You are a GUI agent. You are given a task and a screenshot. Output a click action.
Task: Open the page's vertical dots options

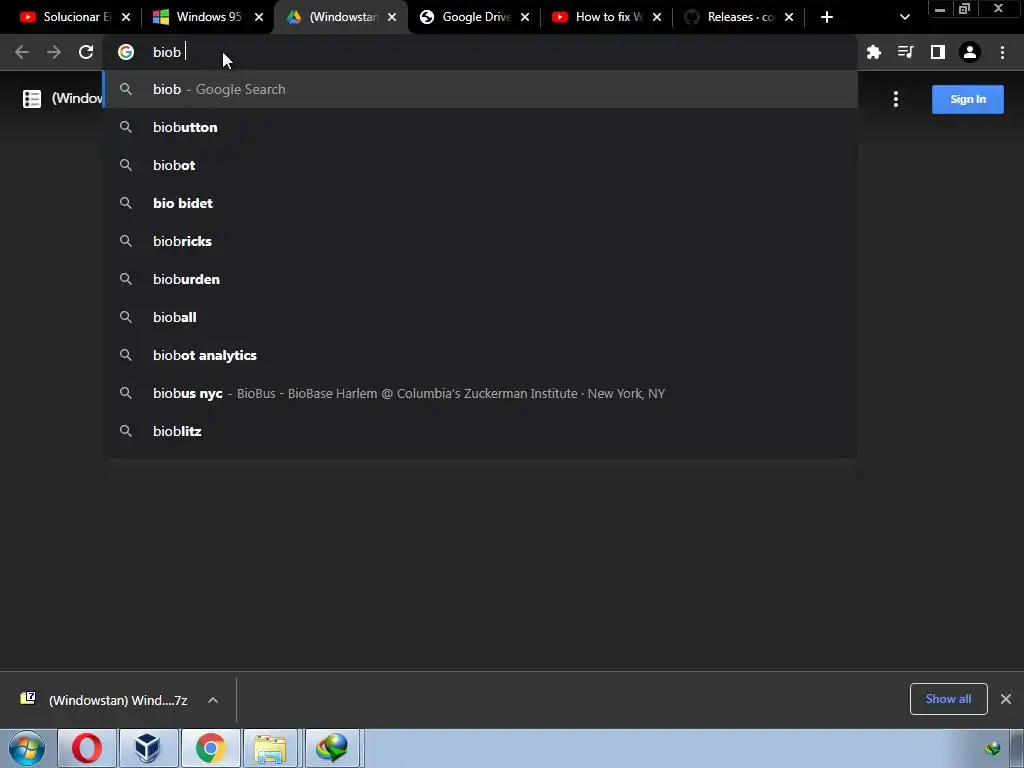click(x=895, y=99)
